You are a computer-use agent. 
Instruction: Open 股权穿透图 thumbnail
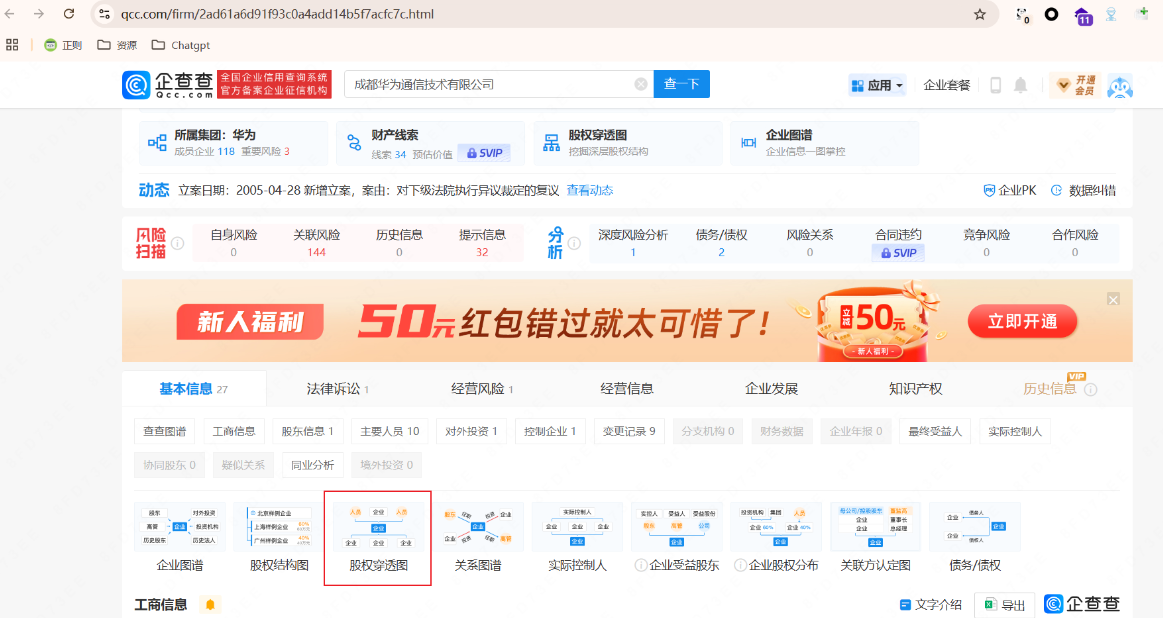[x=378, y=538]
